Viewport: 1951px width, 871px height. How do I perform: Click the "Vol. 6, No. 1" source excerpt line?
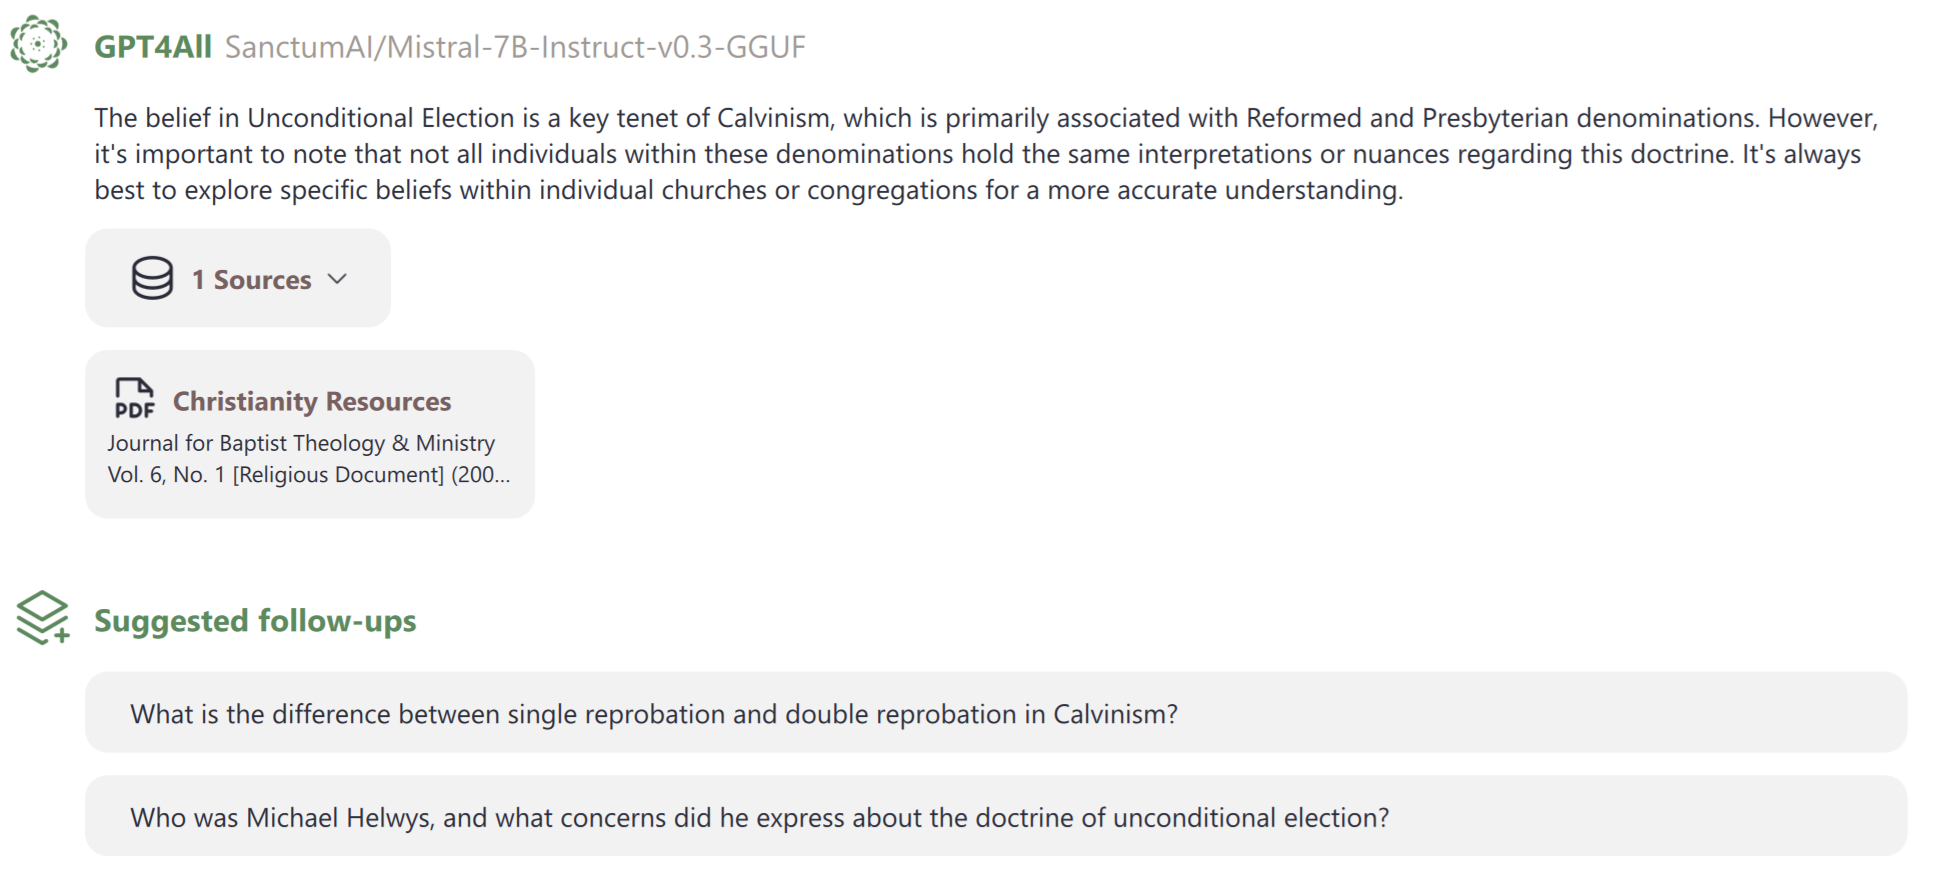(167, 475)
